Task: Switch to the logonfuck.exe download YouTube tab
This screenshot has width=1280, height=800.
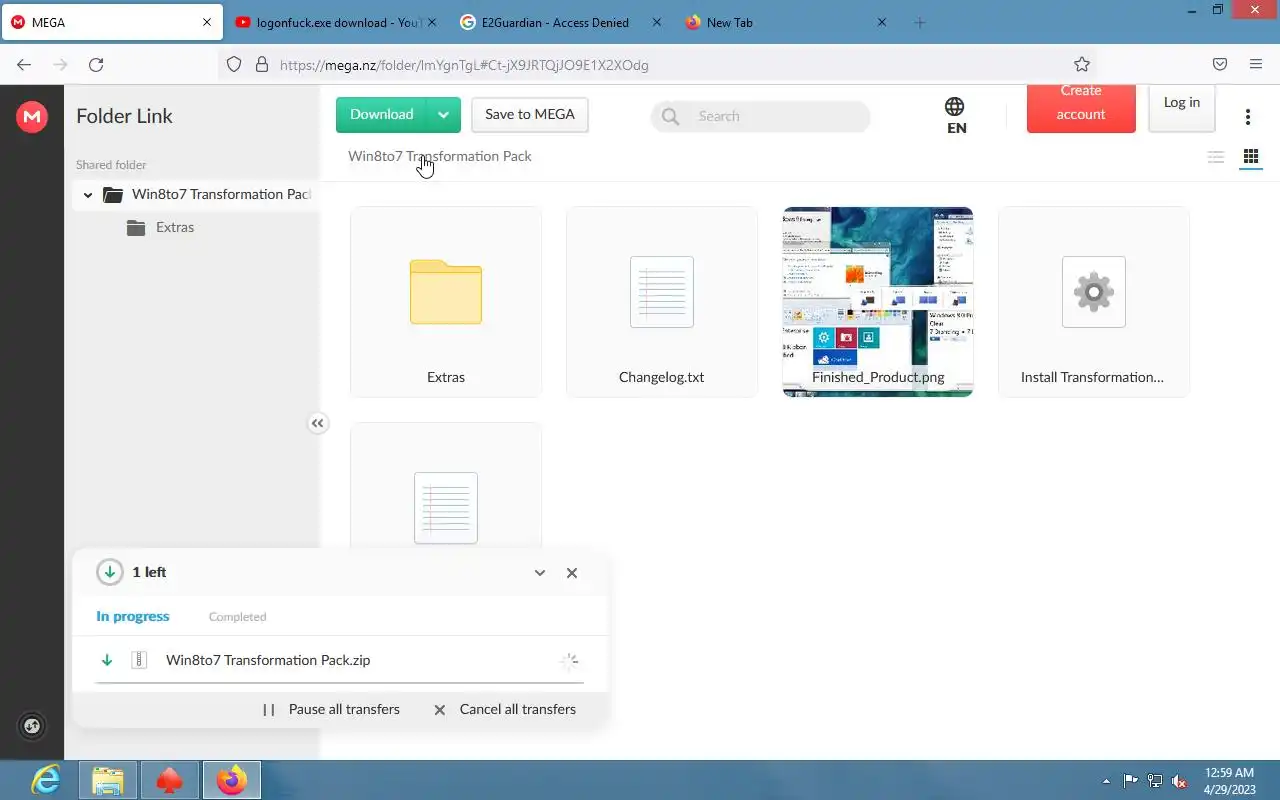Action: tap(337, 22)
